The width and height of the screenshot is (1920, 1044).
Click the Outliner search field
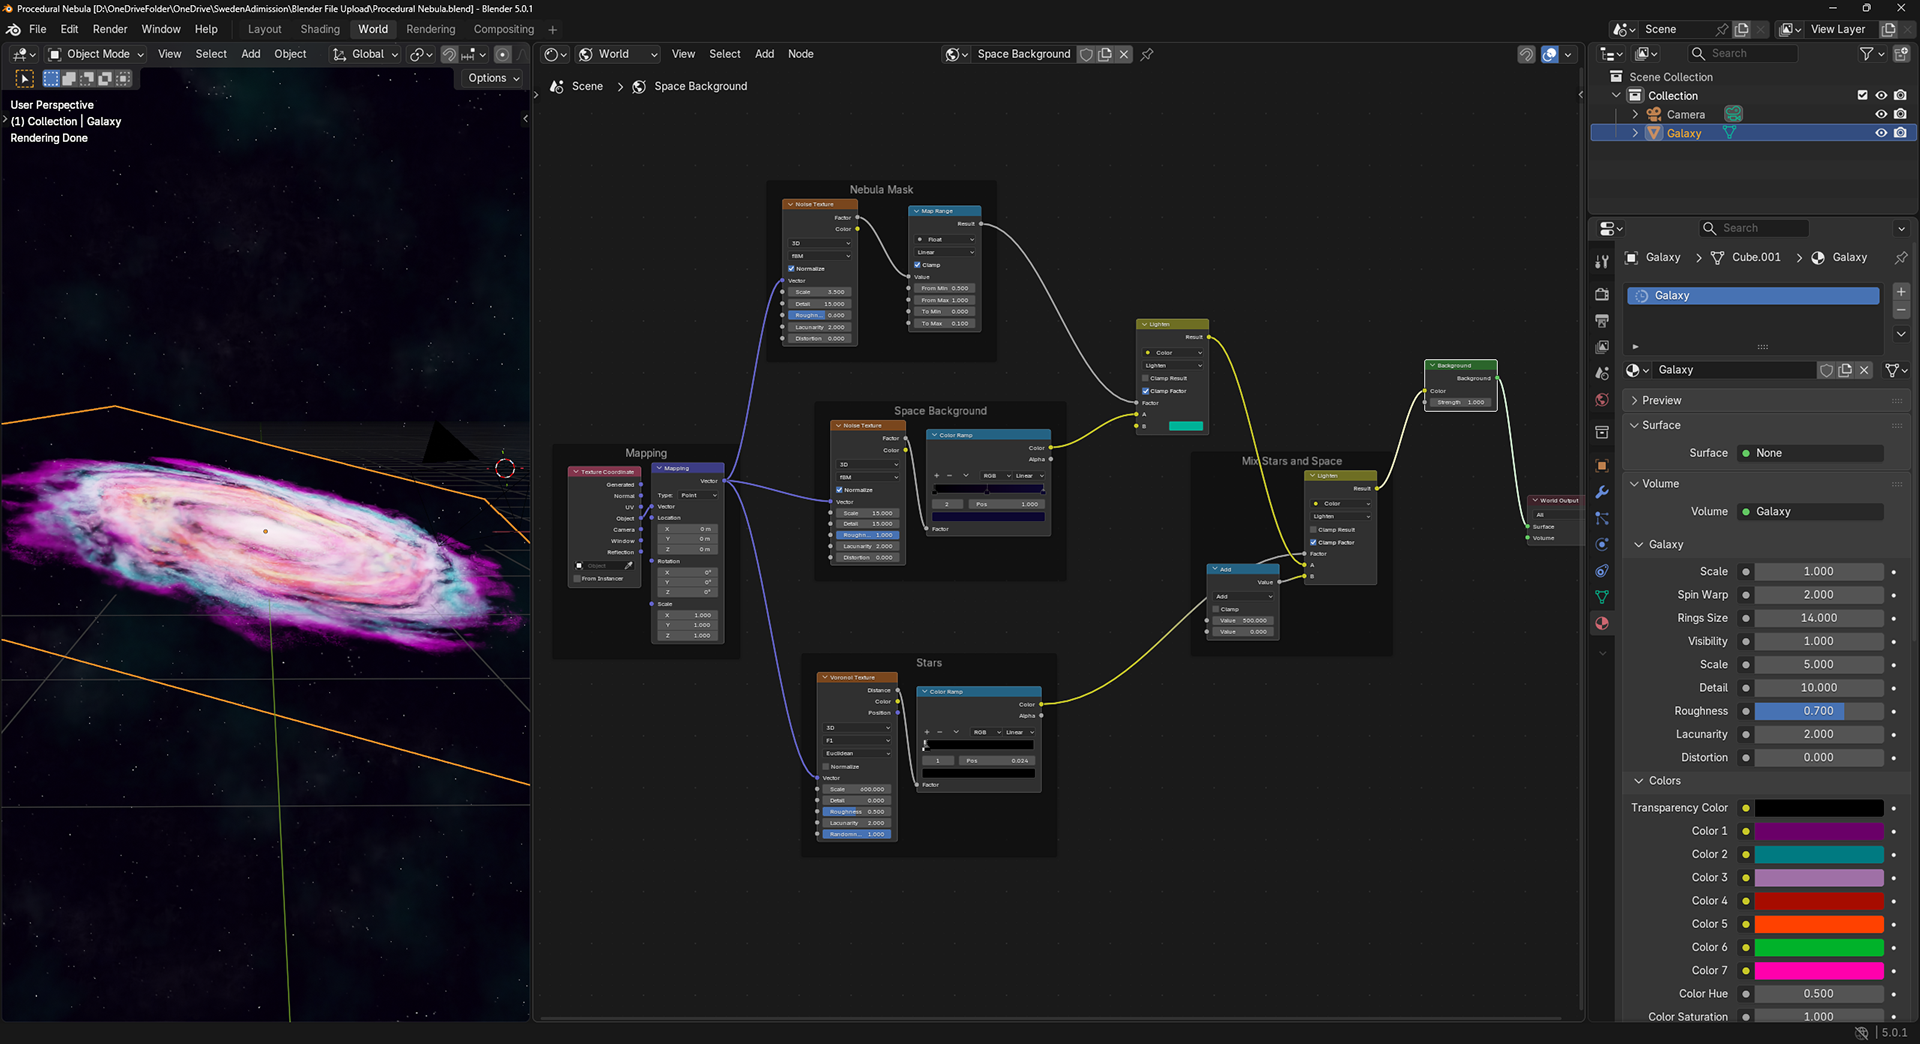click(1742, 54)
